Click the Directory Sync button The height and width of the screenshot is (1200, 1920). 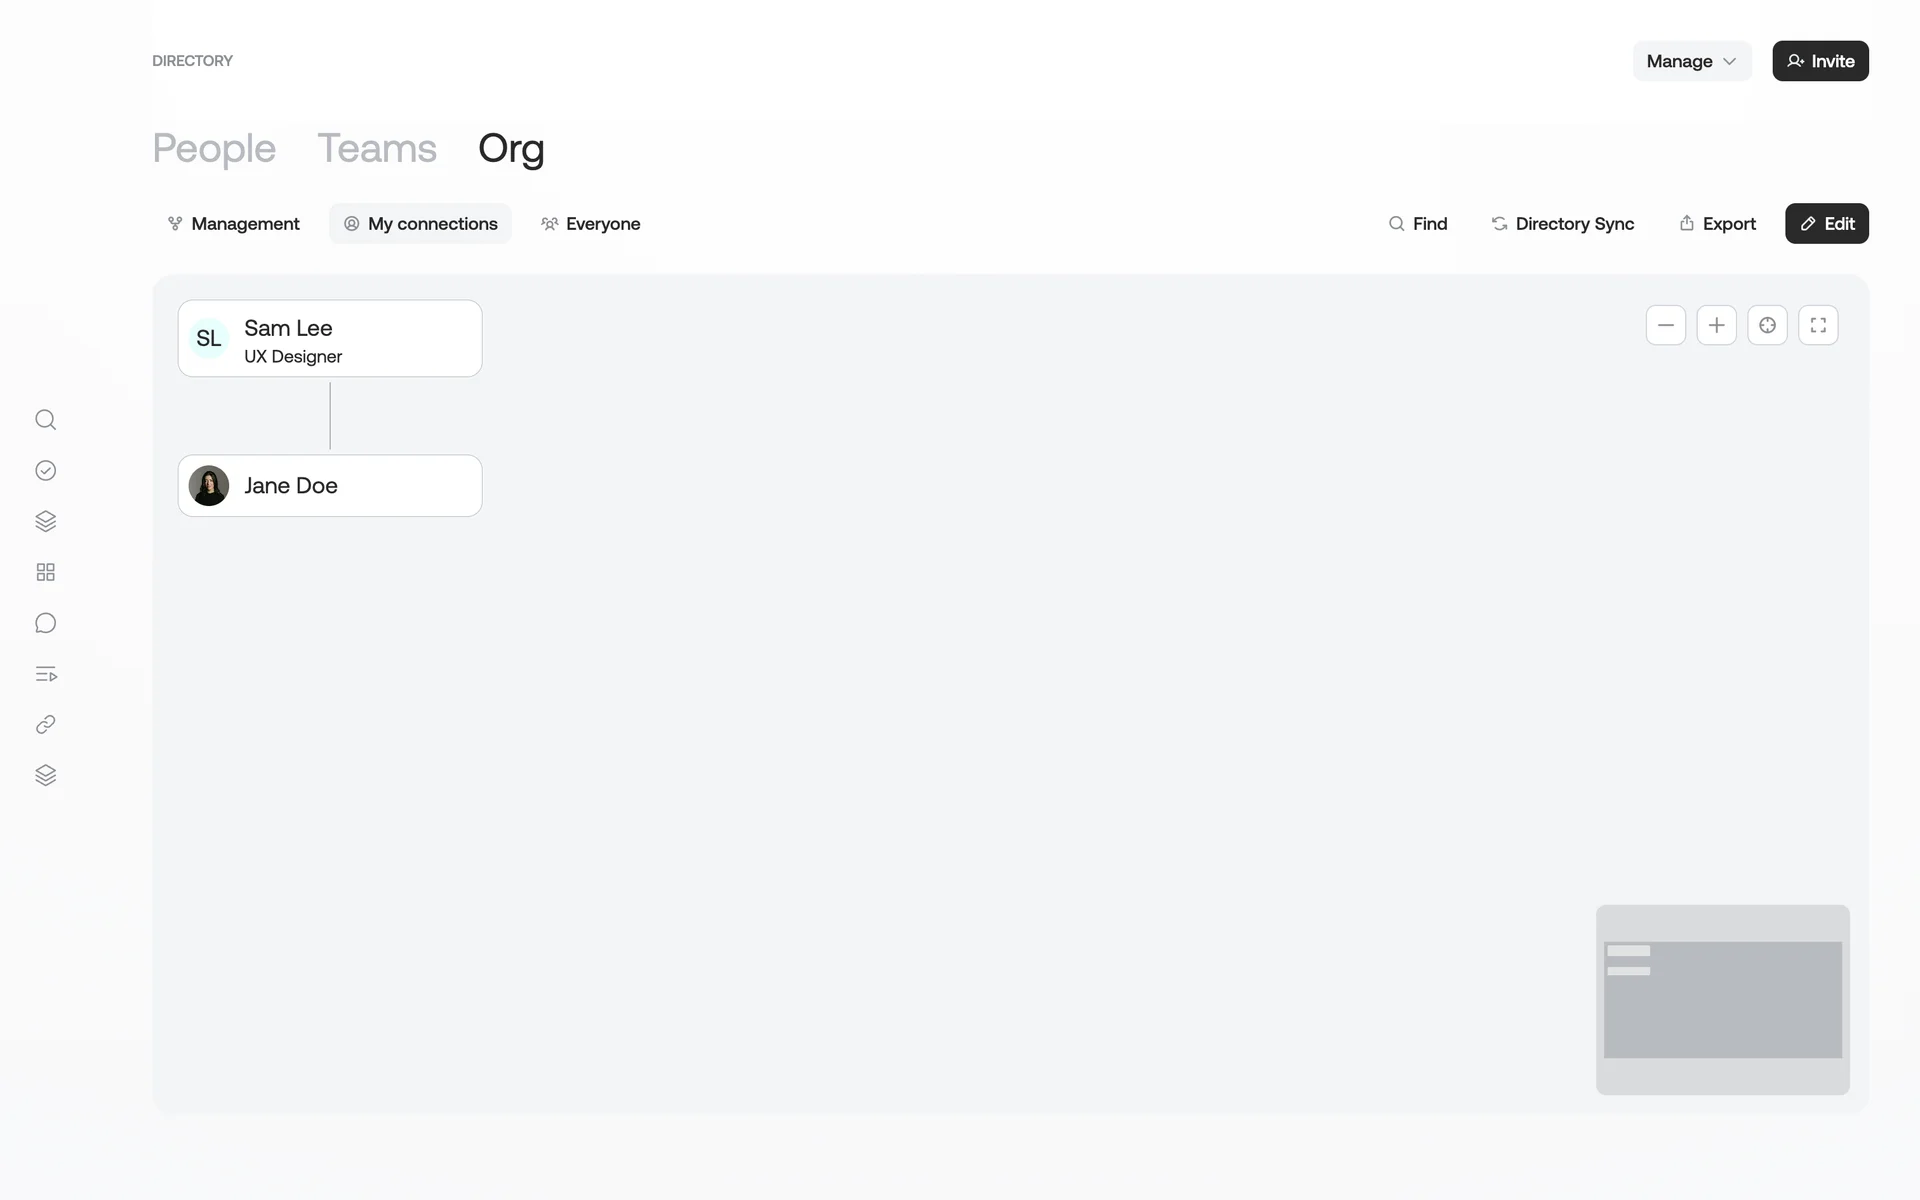1562,224
